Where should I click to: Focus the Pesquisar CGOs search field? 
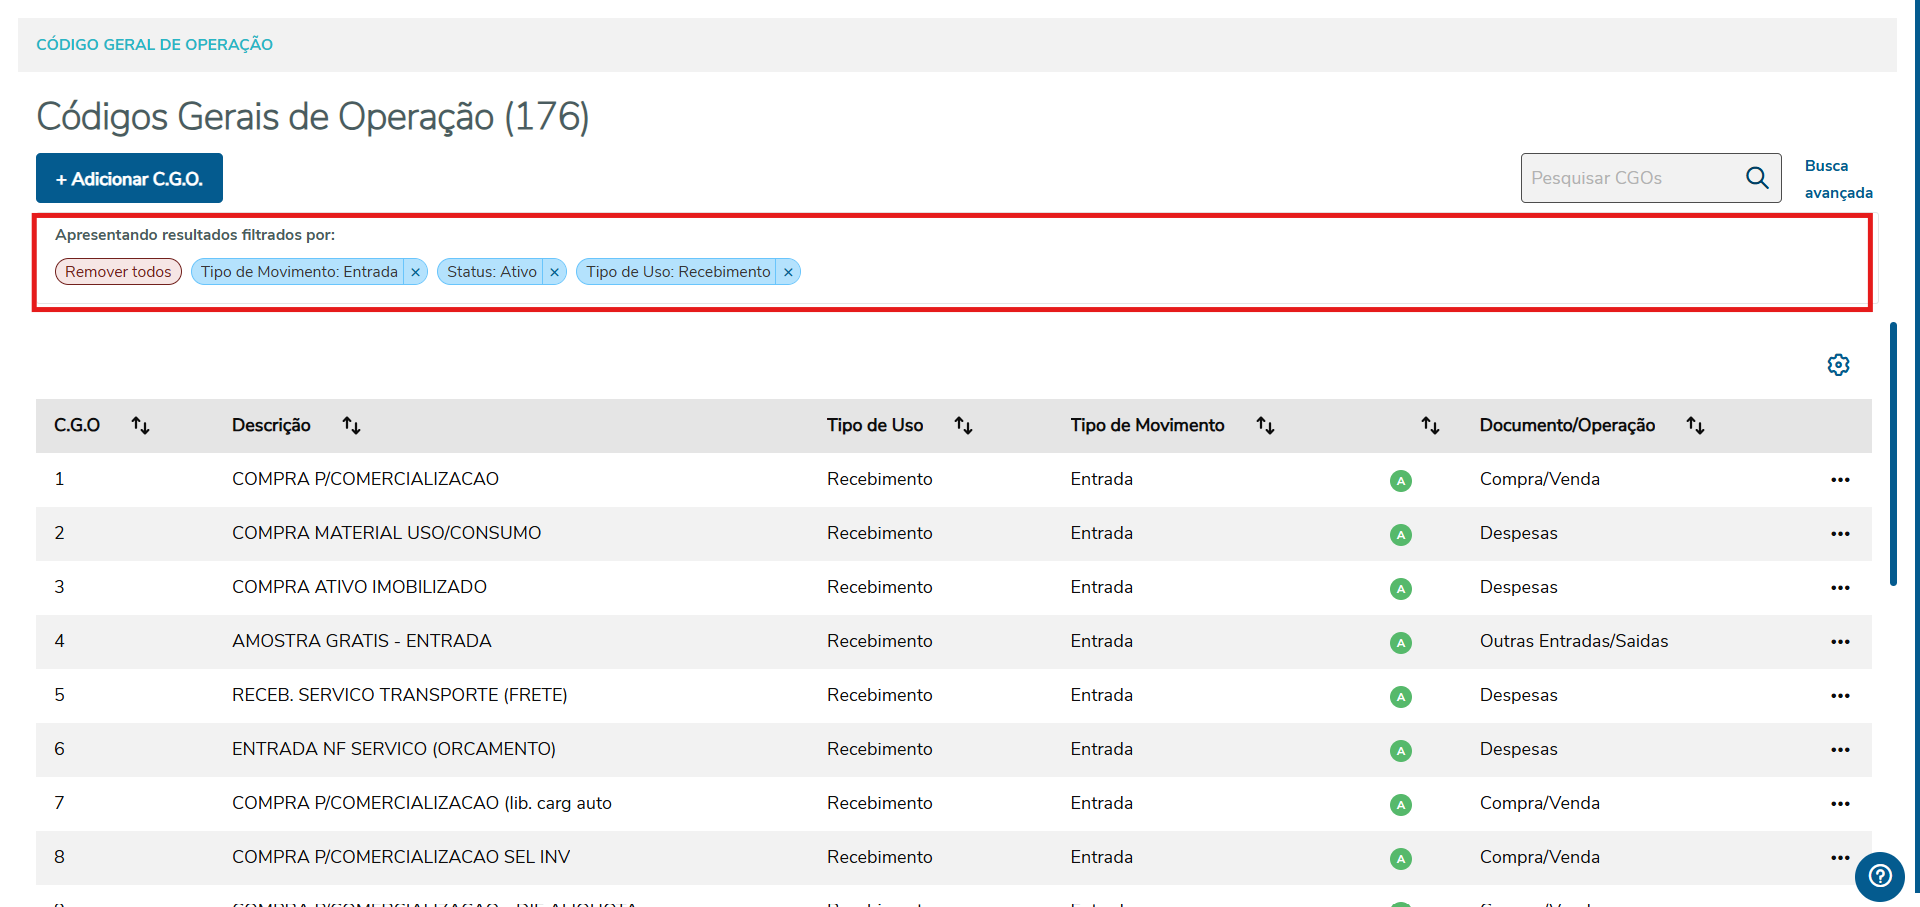click(x=1630, y=178)
